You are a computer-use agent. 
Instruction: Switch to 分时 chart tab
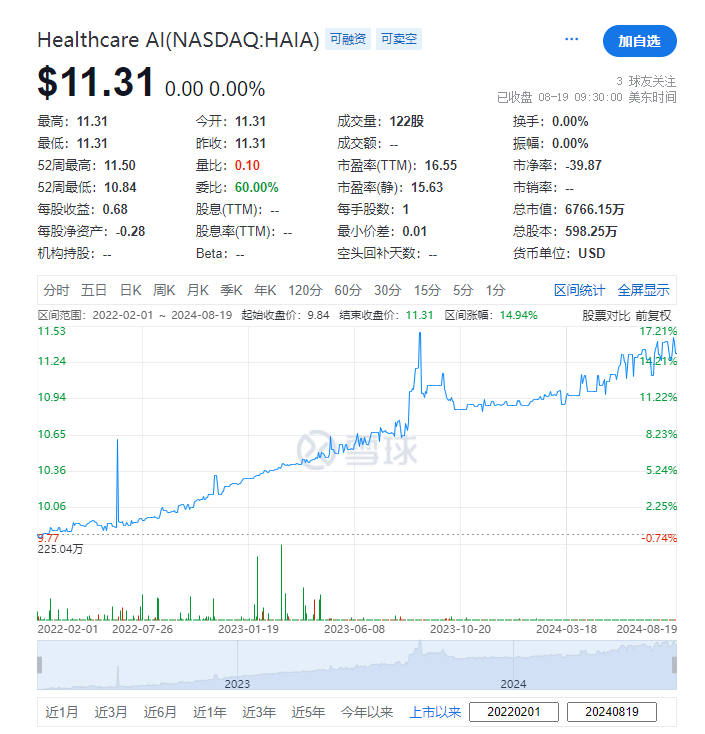click(x=56, y=290)
